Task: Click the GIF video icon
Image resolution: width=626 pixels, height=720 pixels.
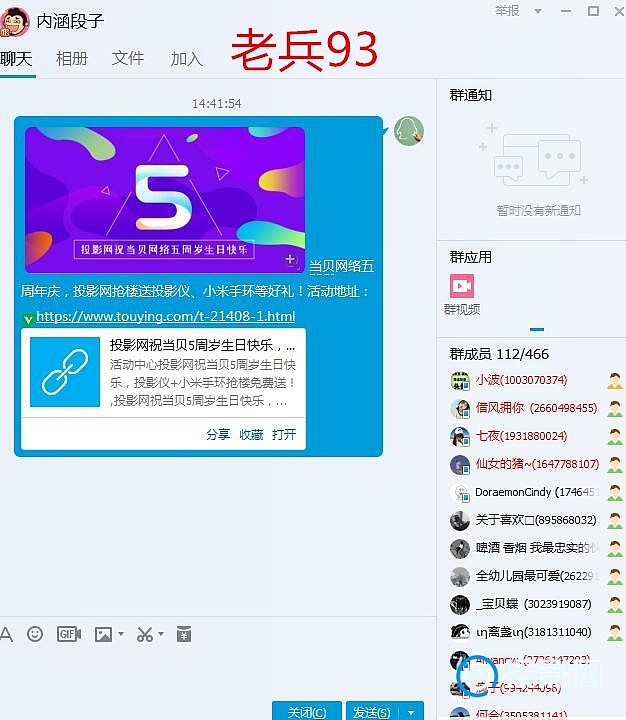Action: click(x=69, y=634)
